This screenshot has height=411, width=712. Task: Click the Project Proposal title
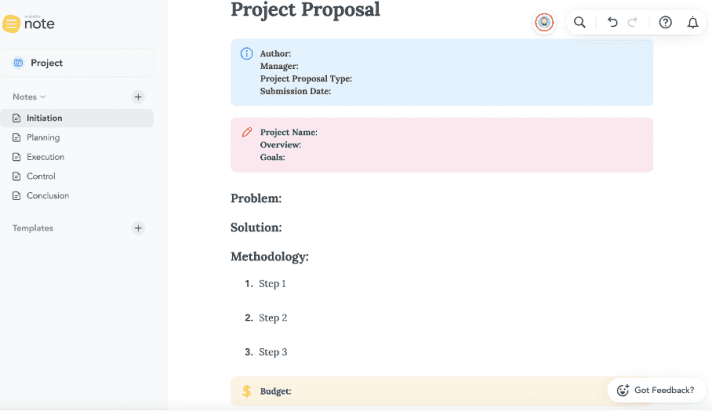click(305, 10)
